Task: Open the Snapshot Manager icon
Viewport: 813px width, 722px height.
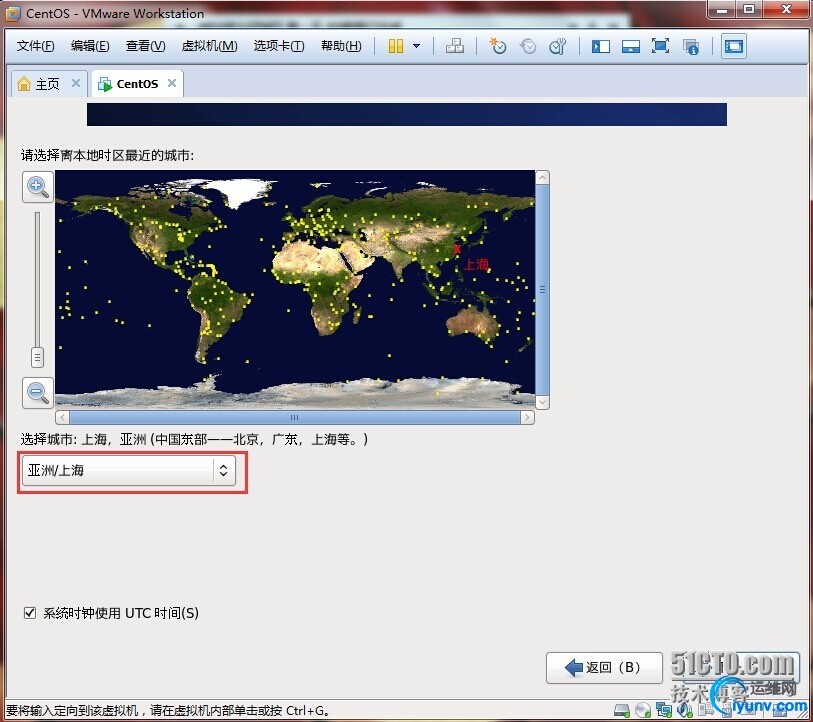Action: tap(558, 46)
